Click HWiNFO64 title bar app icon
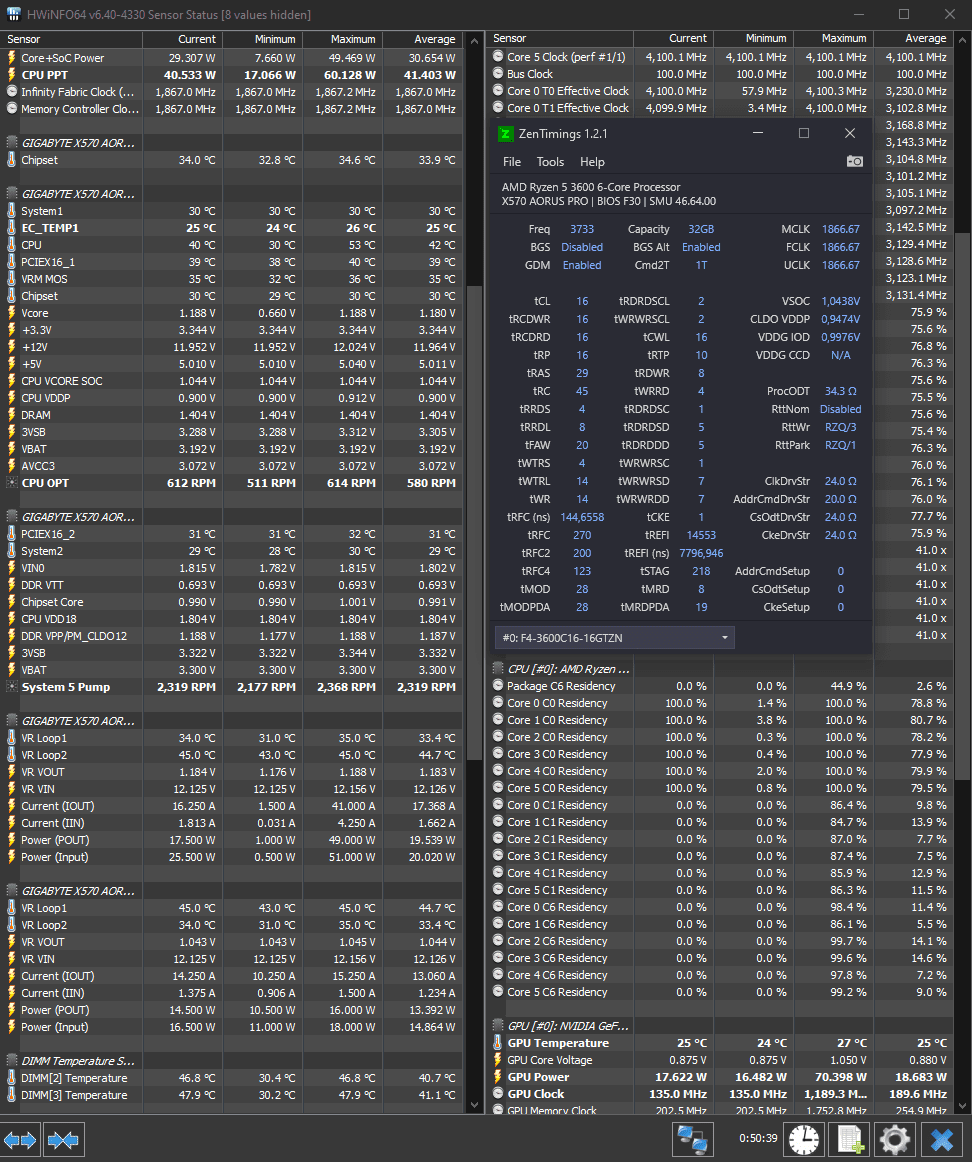The width and height of the screenshot is (972, 1162). [13, 14]
